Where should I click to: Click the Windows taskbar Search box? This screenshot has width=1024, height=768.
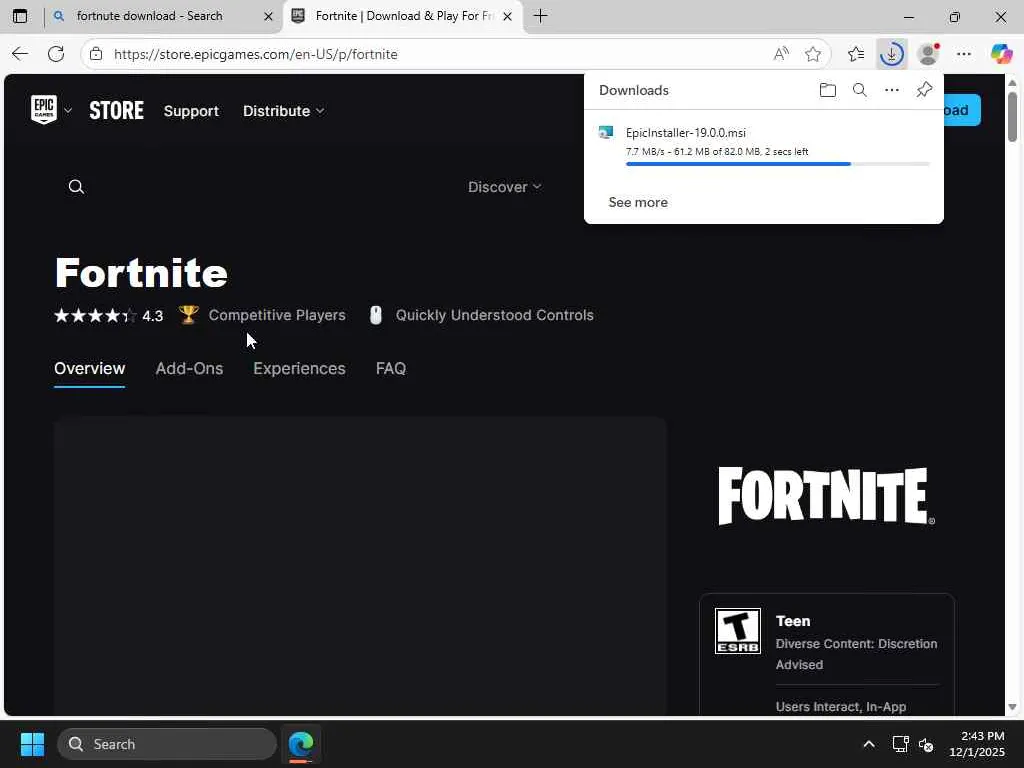point(167,744)
